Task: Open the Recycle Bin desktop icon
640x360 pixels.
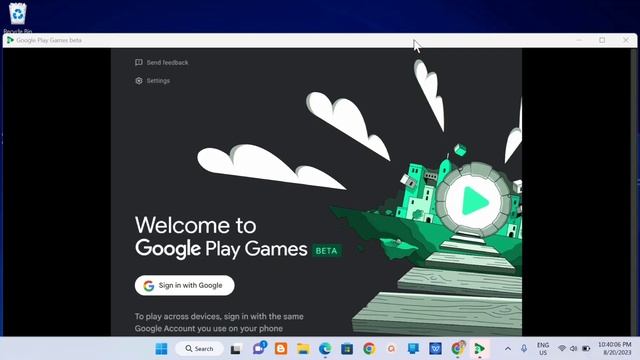Action: pos(18,18)
